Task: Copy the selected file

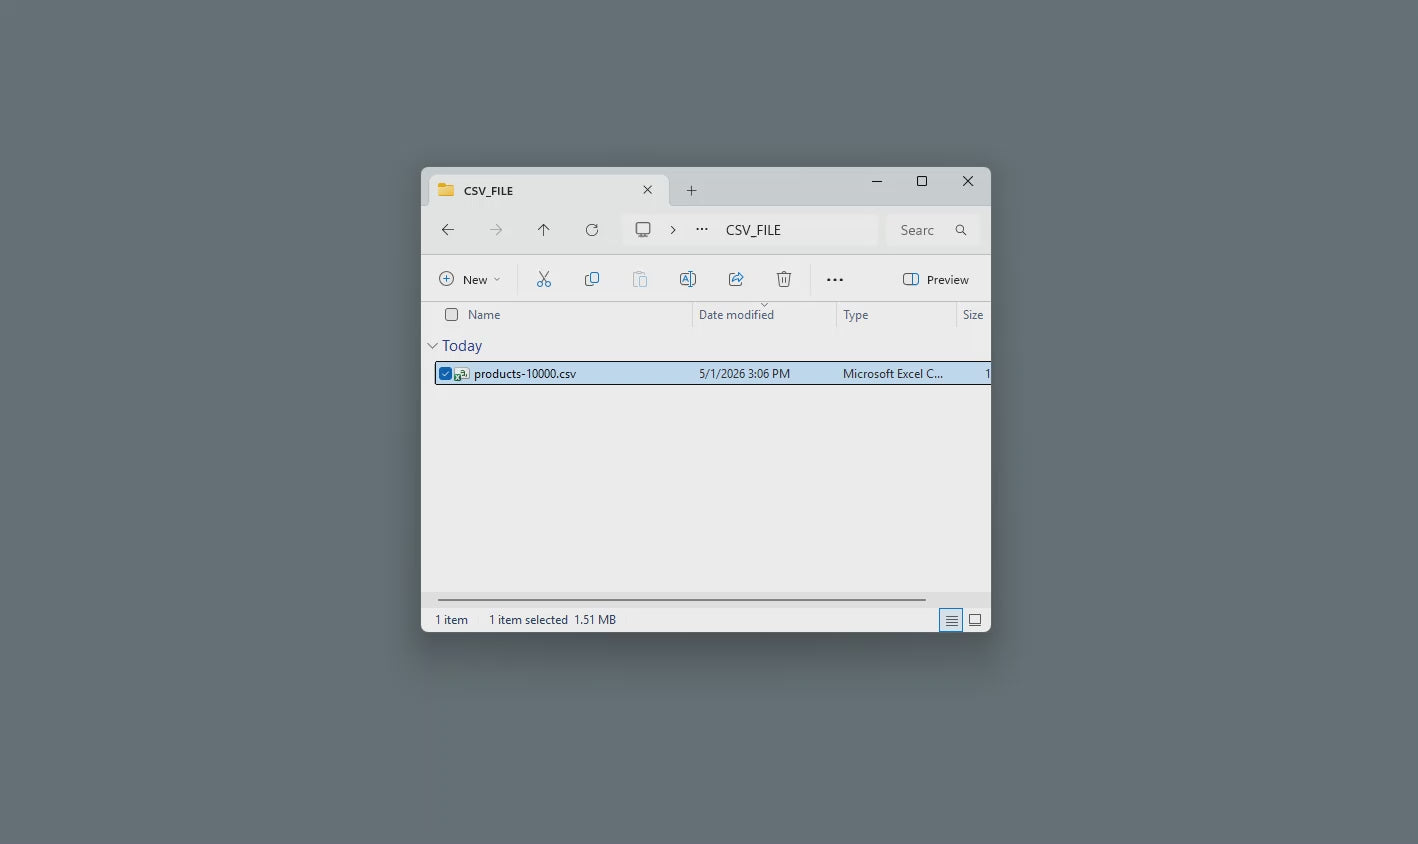Action: 592,279
